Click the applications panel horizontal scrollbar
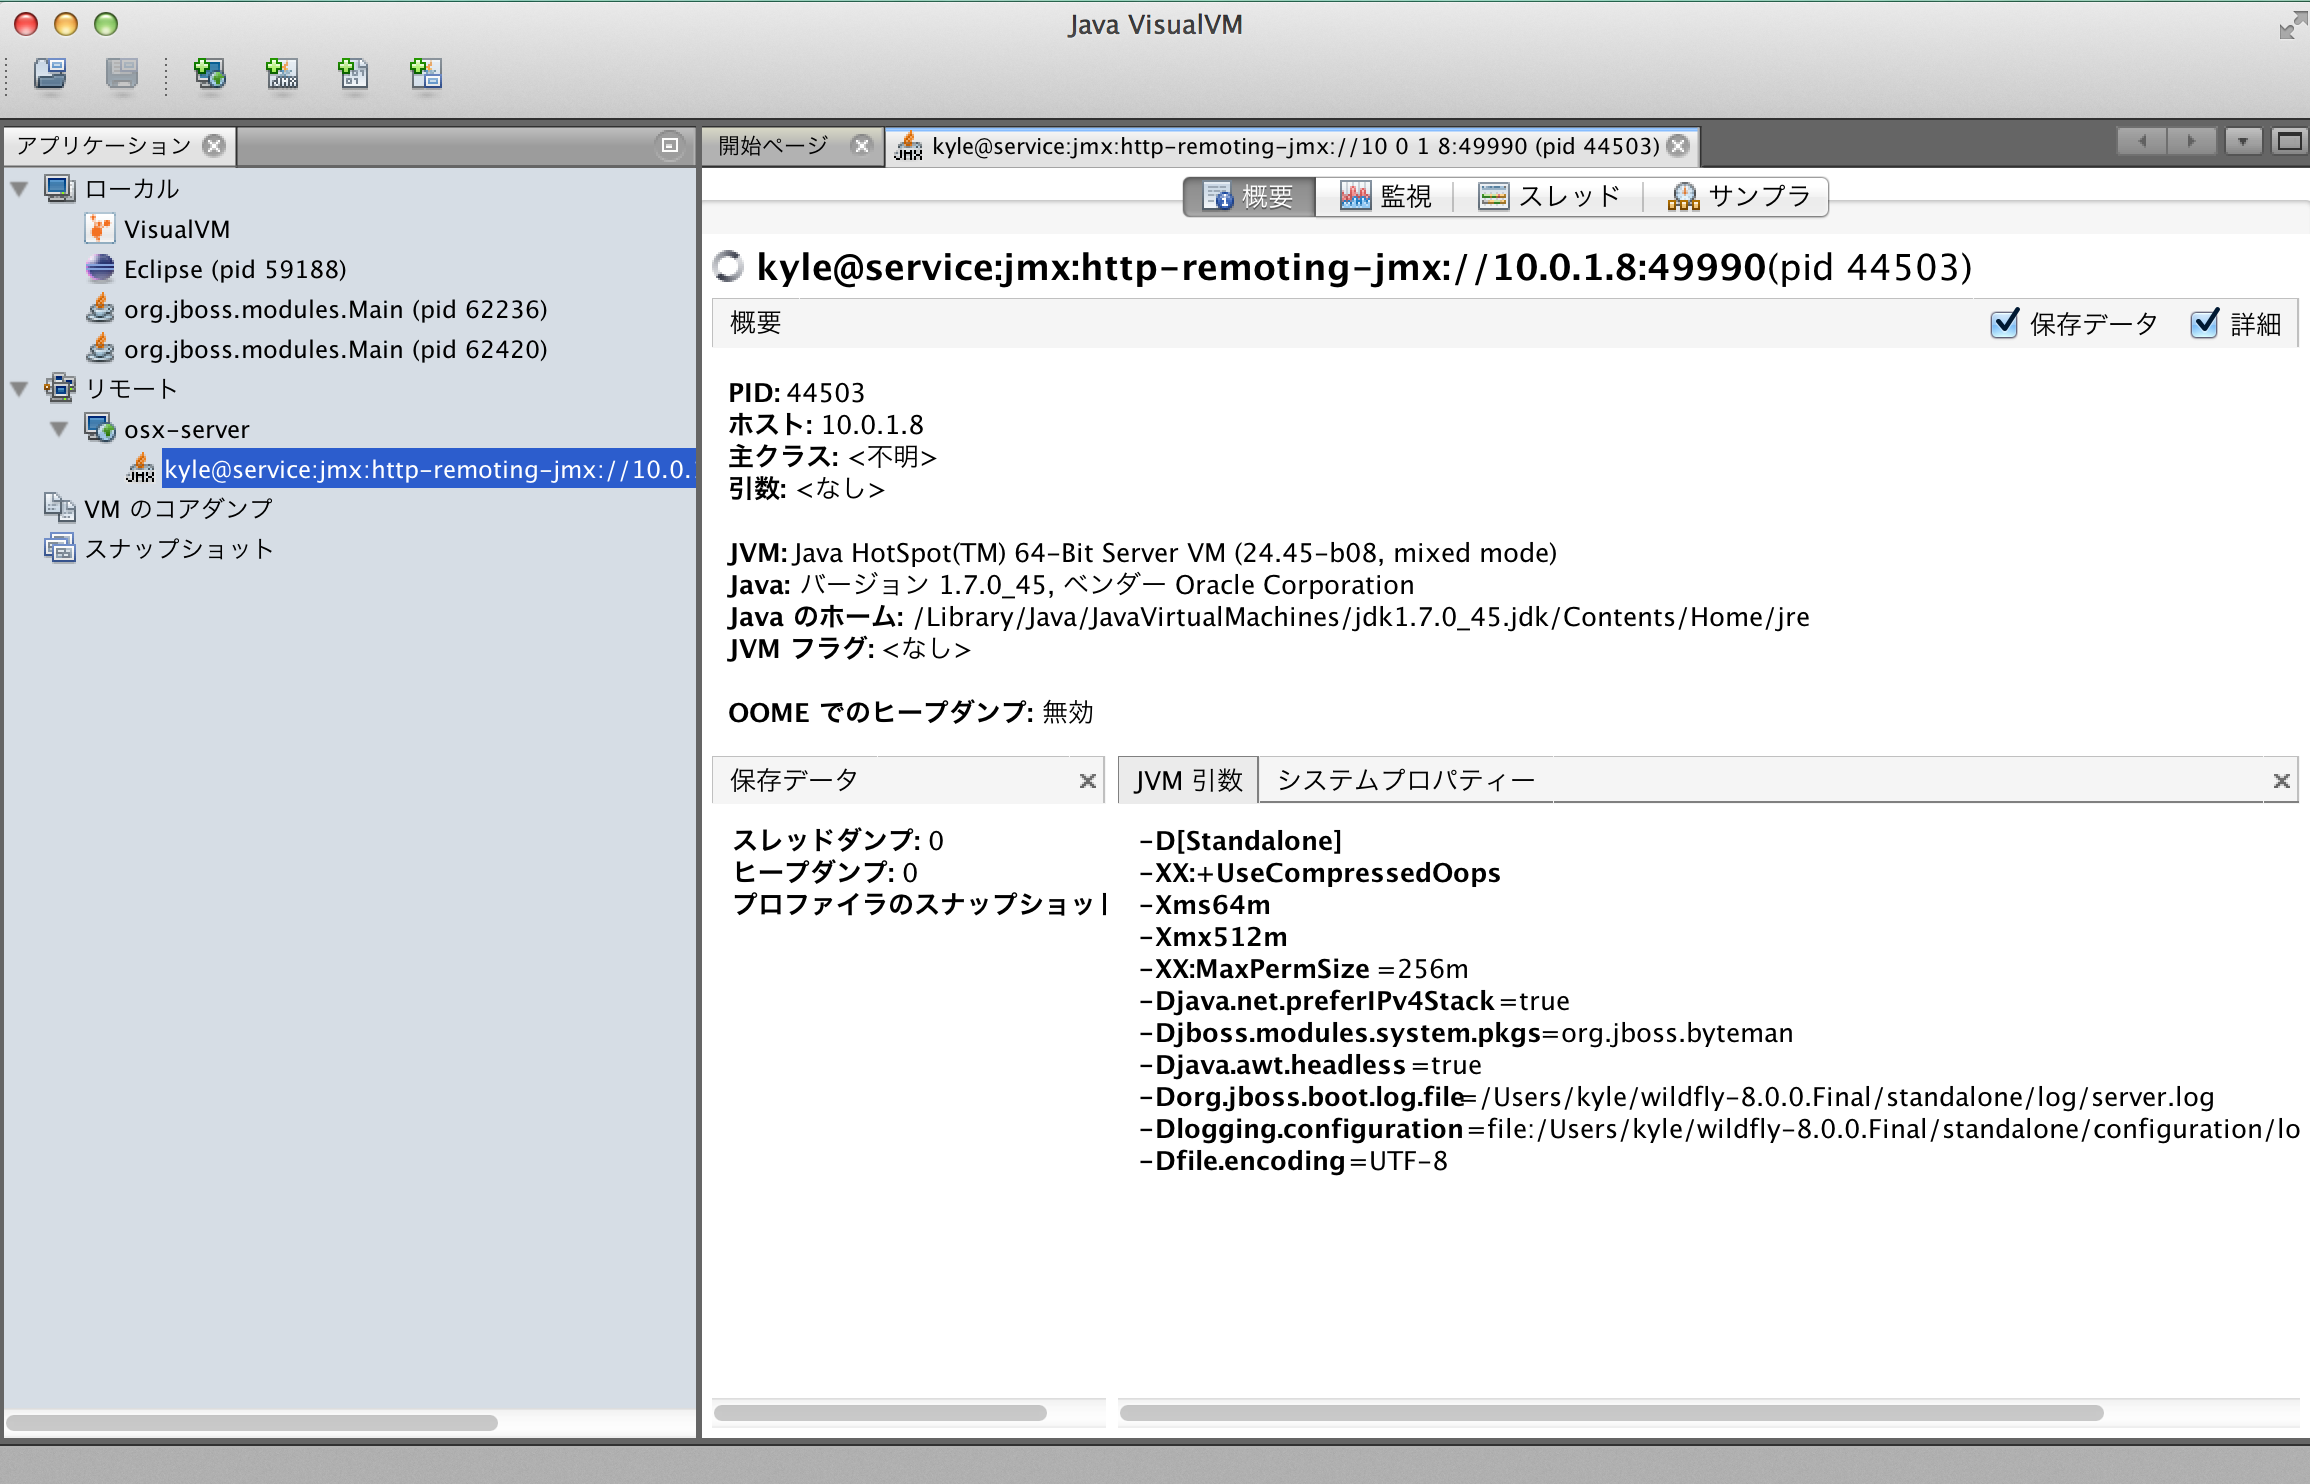The image size is (2310, 1484). tap(251, 1422)
